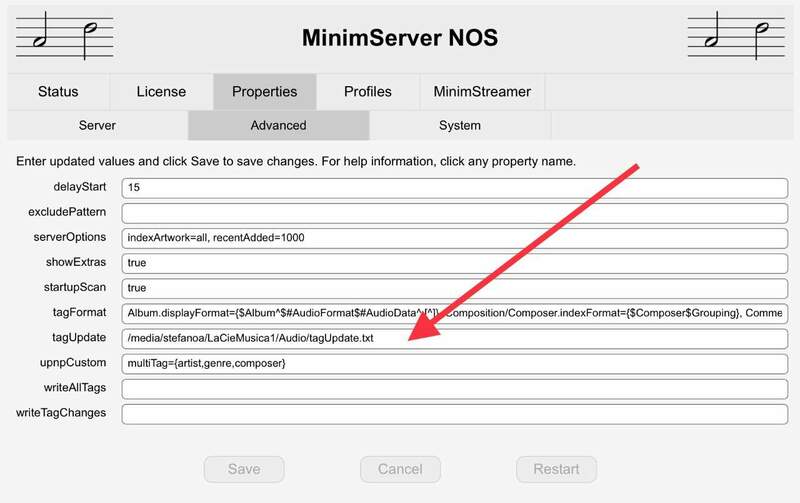The width and height of the screenshot is (800, 503).
Task: Click the empty writeAllTags input field
Action: [455, 389]
